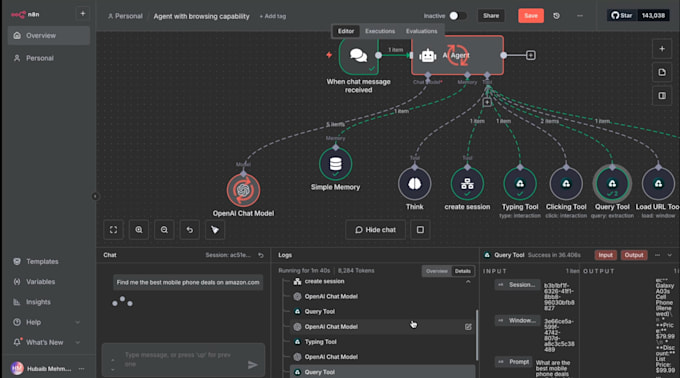Click the plus button beside n8n logo

pos(82,13)
